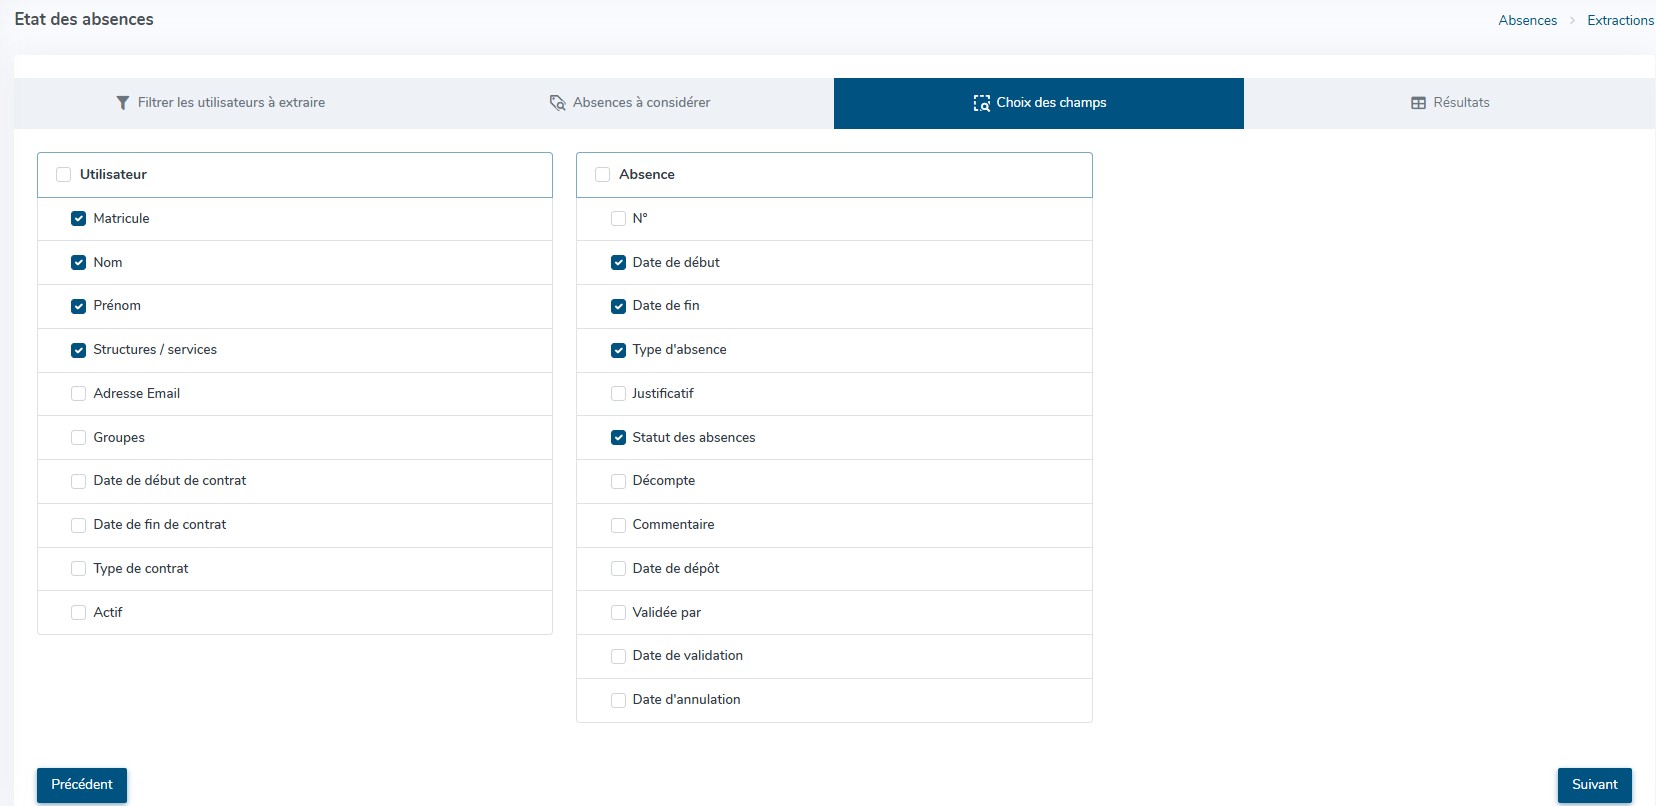The width and height of the screenshot is (1656, 806).
Task: Enable the Adresse Email field
Action: [78, 394]
